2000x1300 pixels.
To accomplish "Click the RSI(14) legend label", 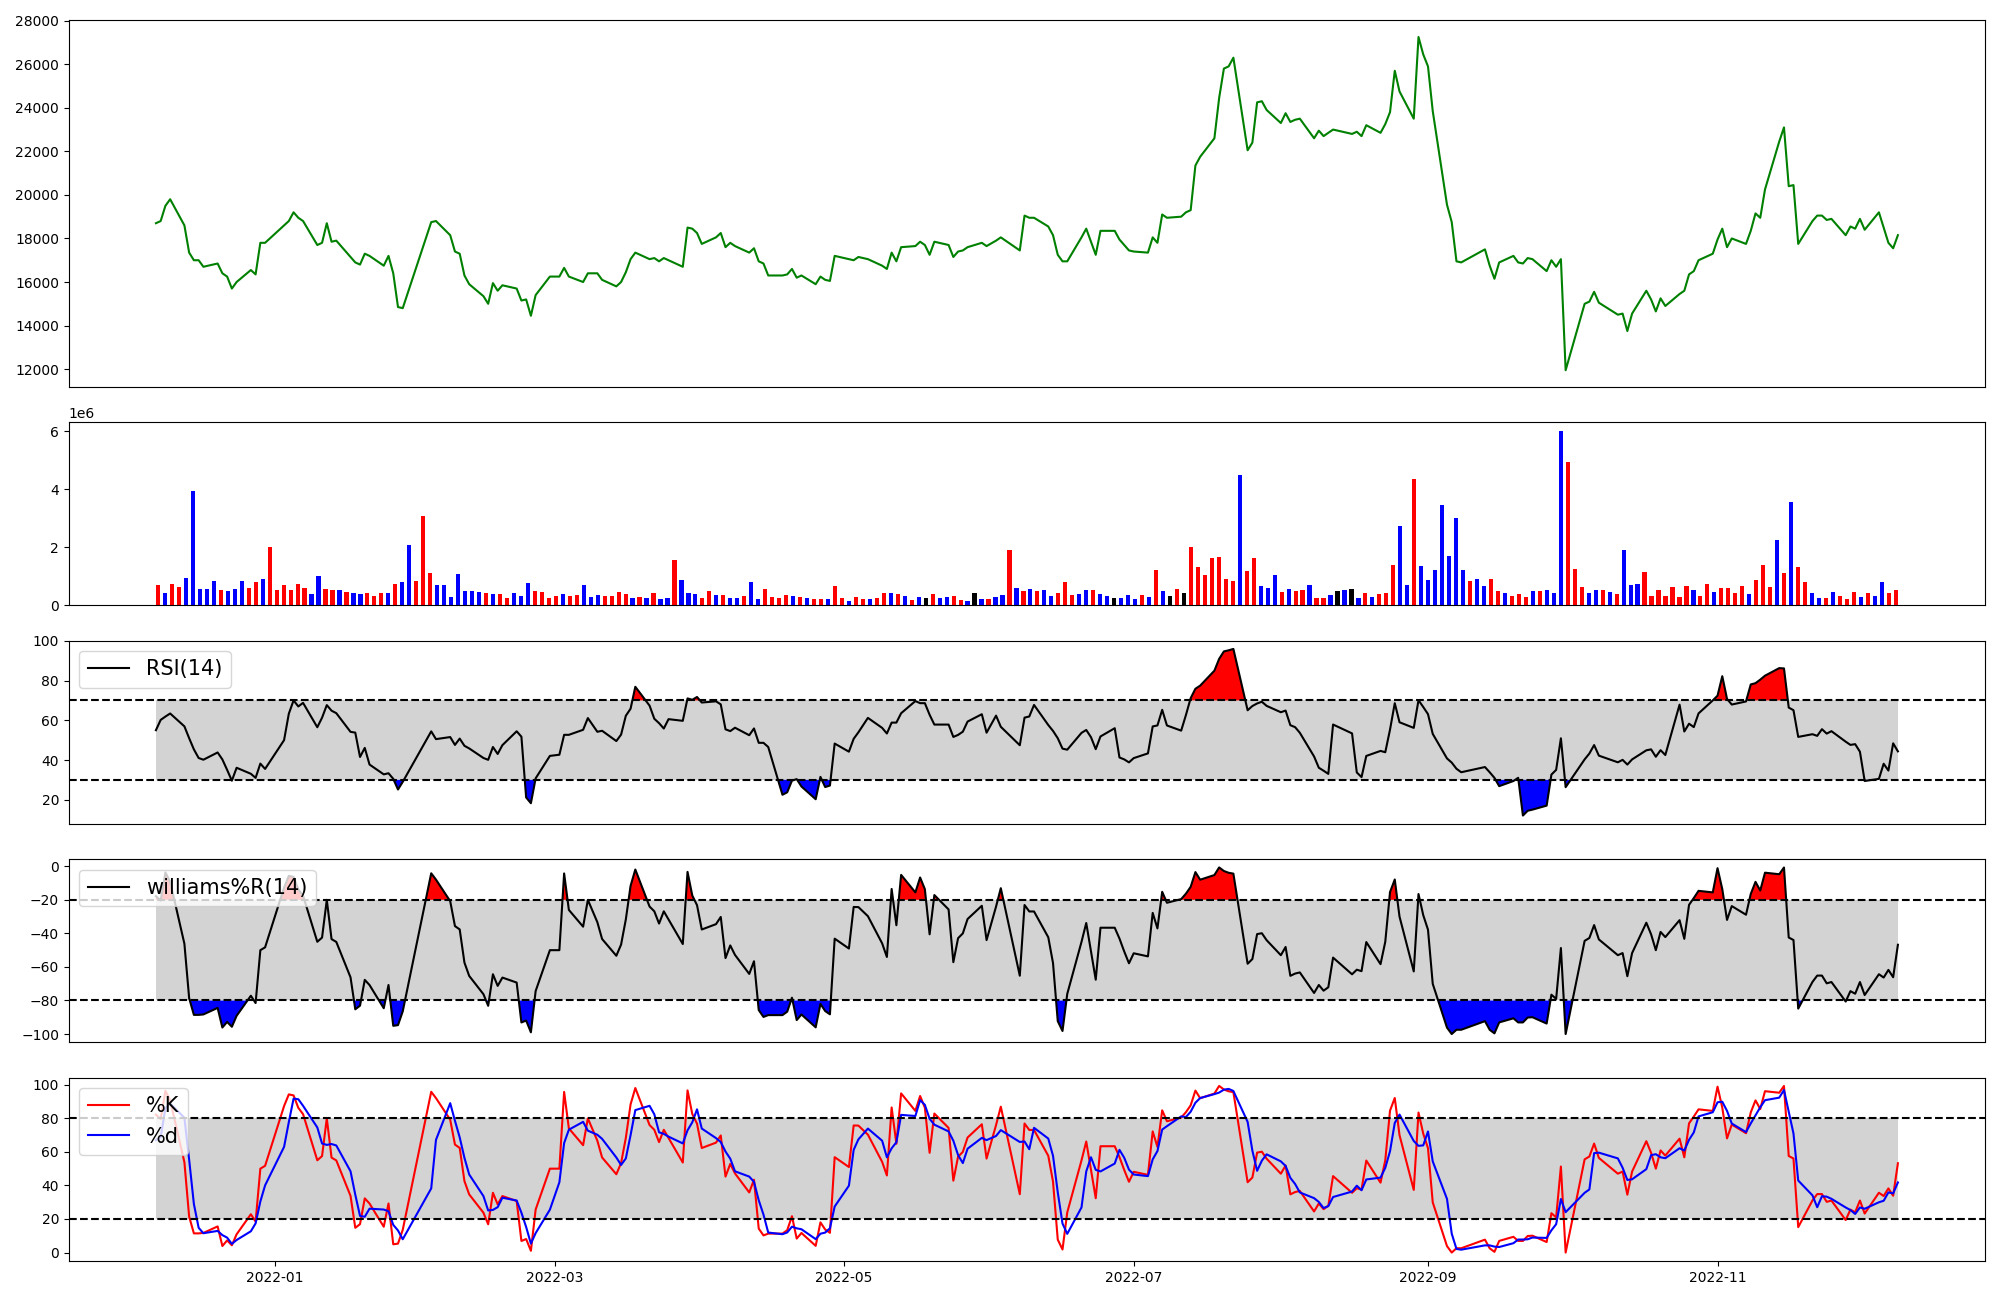I will (184, 668).
